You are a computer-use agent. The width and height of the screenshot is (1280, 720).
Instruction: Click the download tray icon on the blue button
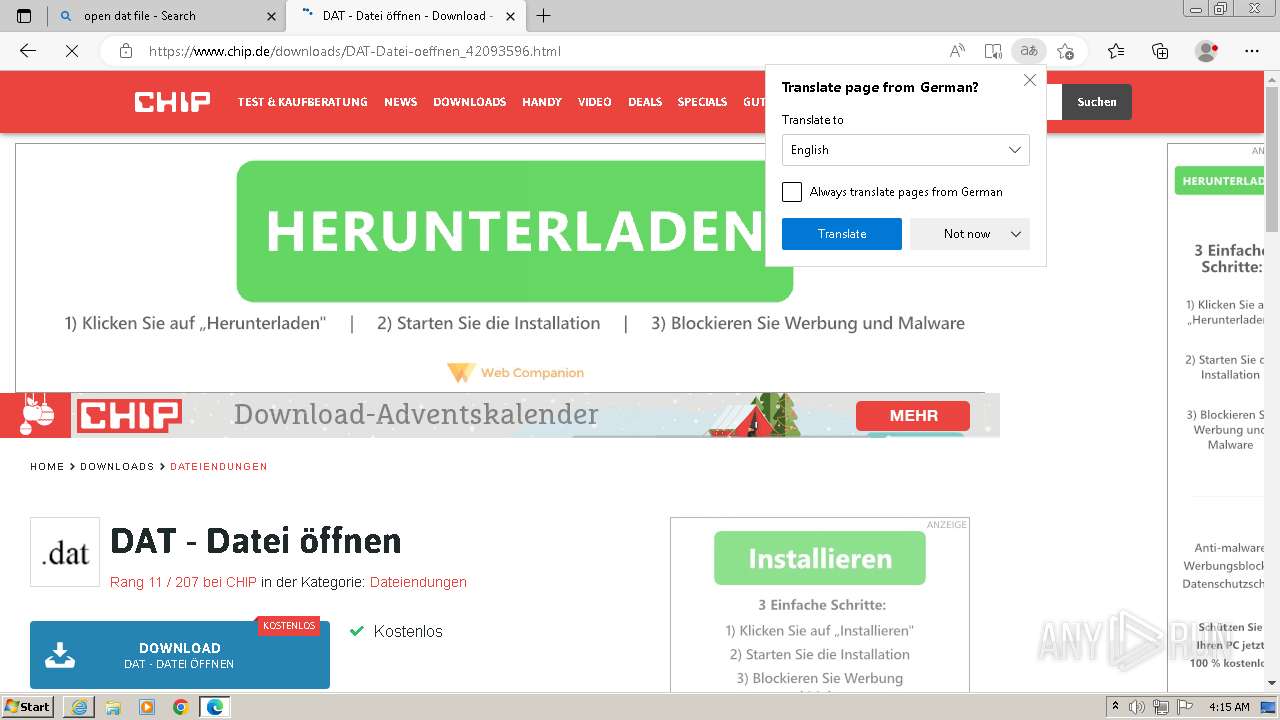click(x=60, y=655)
